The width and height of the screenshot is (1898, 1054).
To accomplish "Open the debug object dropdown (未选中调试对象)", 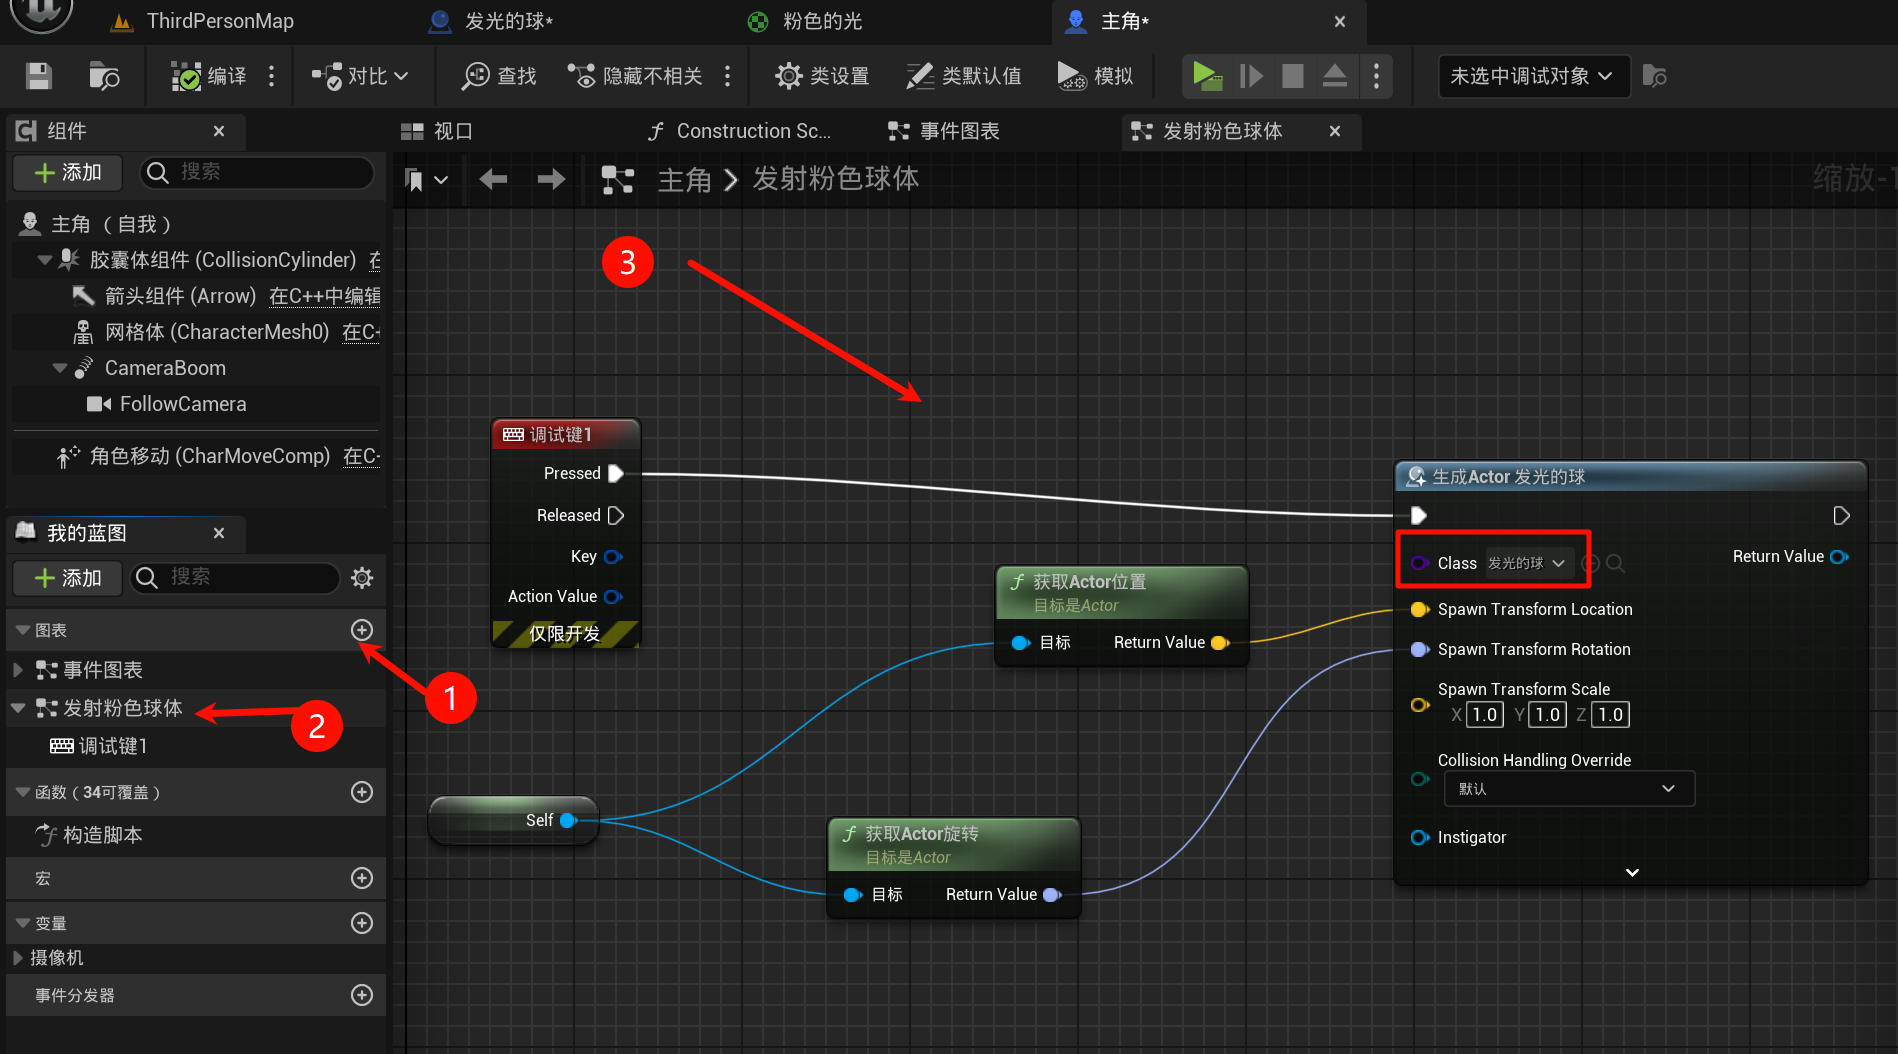I will point(1532,76).
